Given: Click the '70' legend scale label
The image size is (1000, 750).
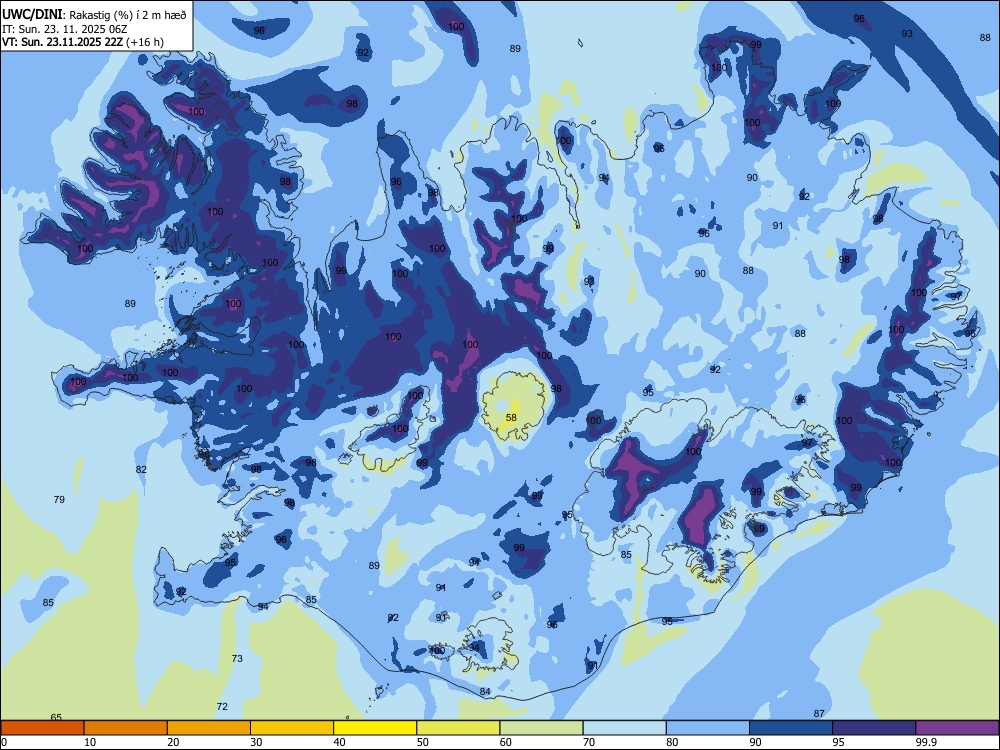Looking at the screenshot, I should [x=589, y=742].
